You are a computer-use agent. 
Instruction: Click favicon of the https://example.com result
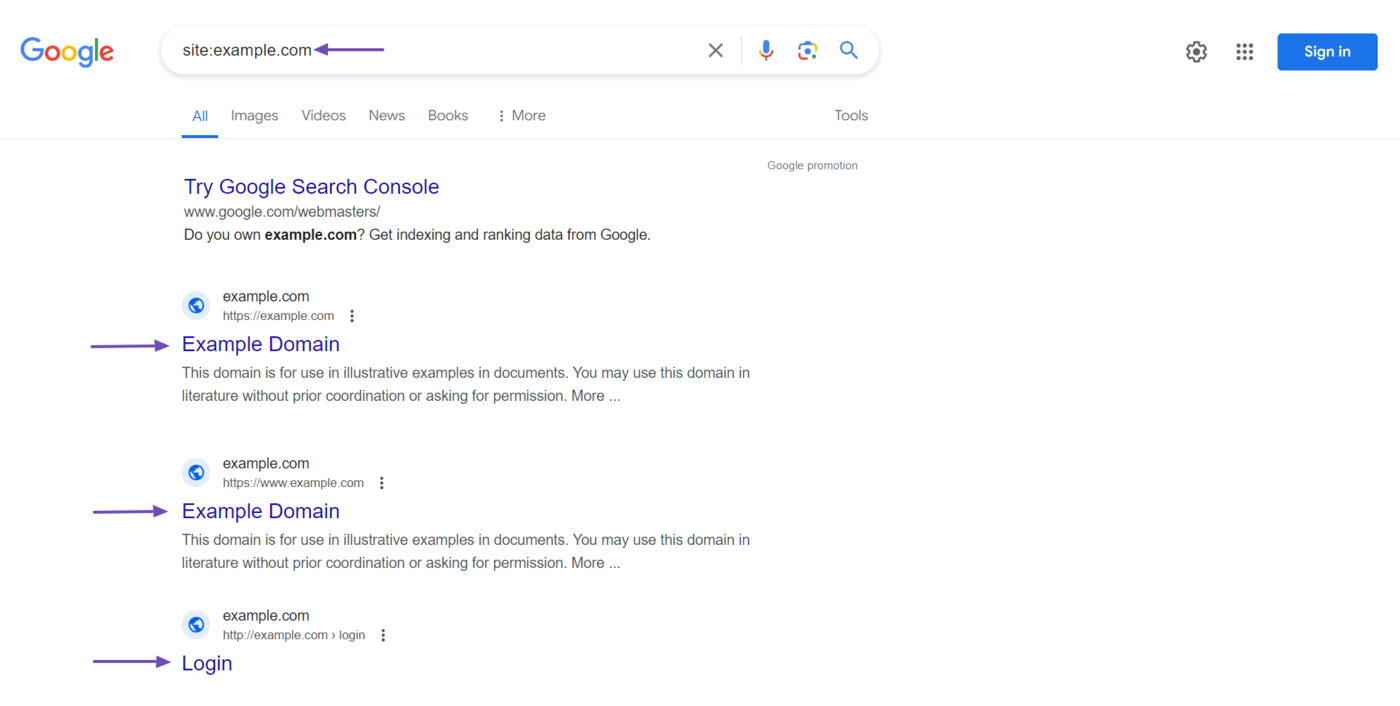point(196,305)
